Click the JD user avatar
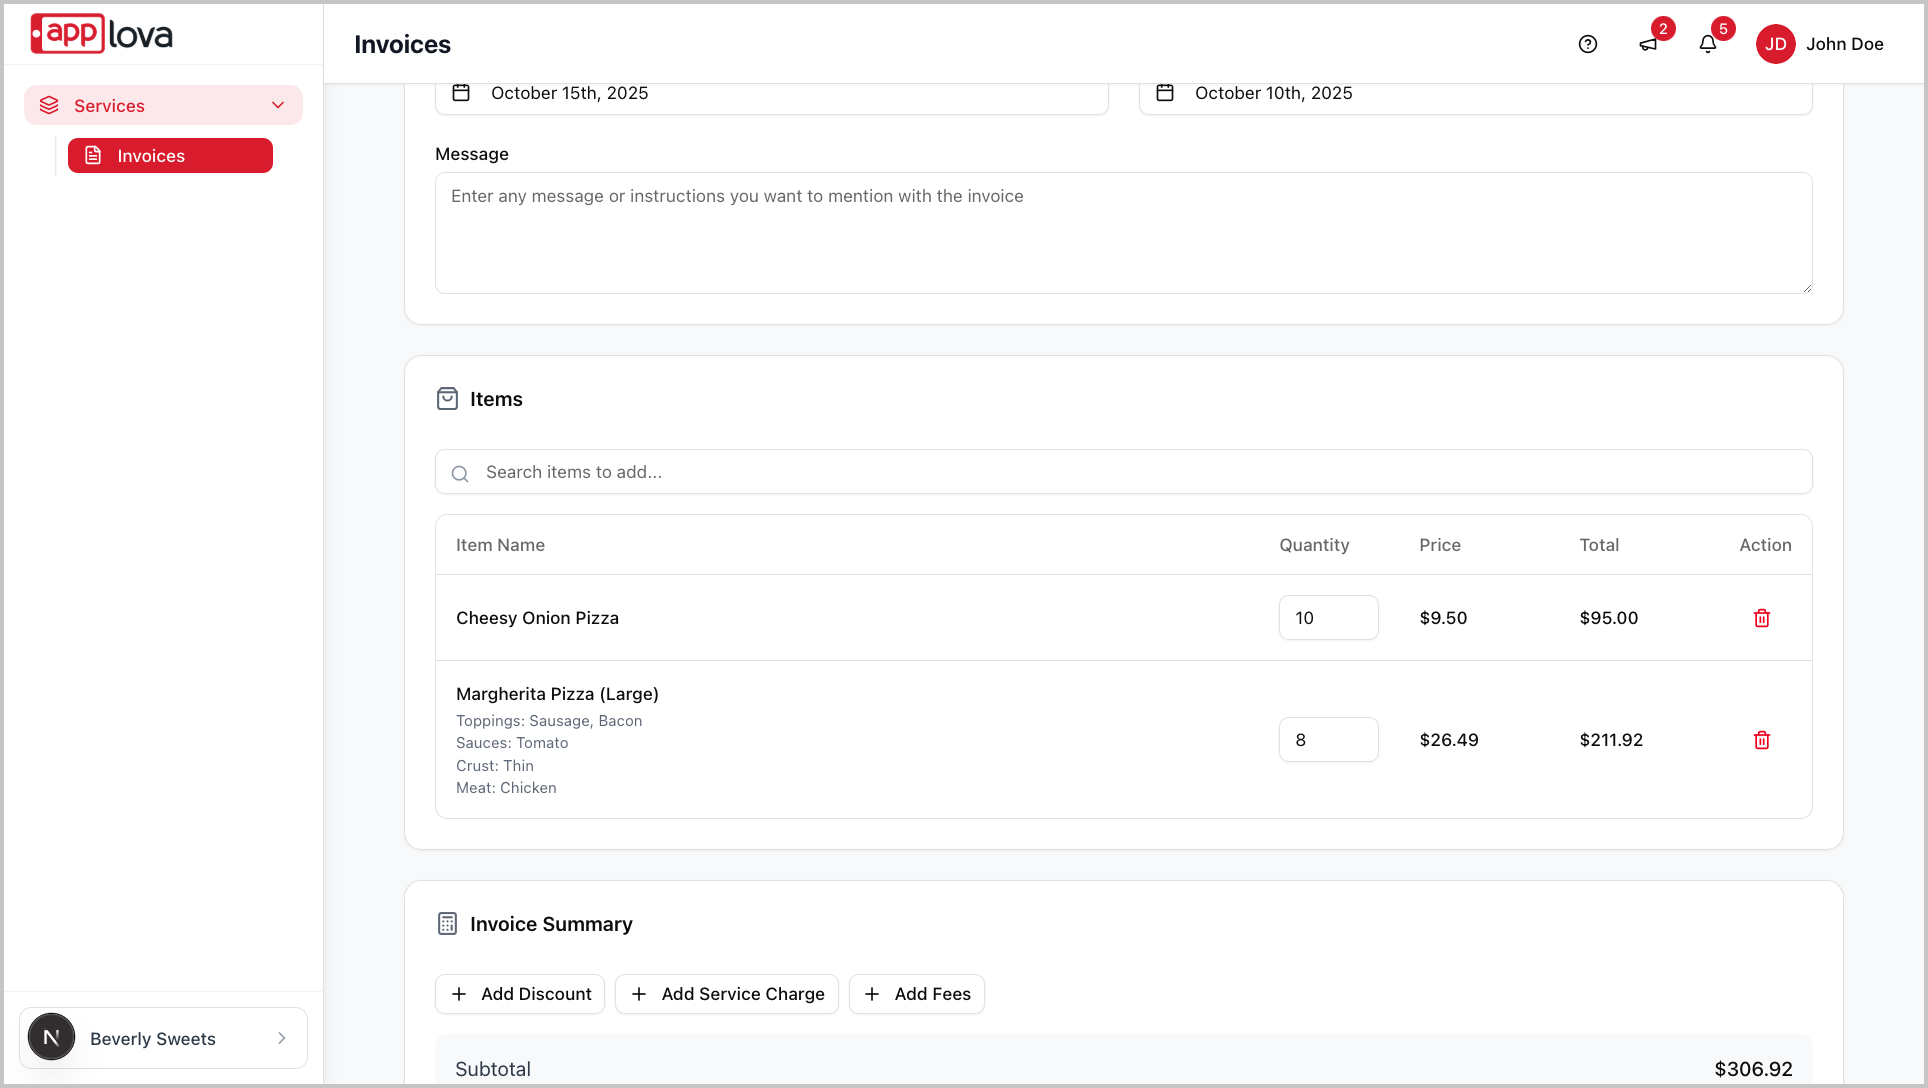1928x1088 pixels. click(x=1775, y=44)
